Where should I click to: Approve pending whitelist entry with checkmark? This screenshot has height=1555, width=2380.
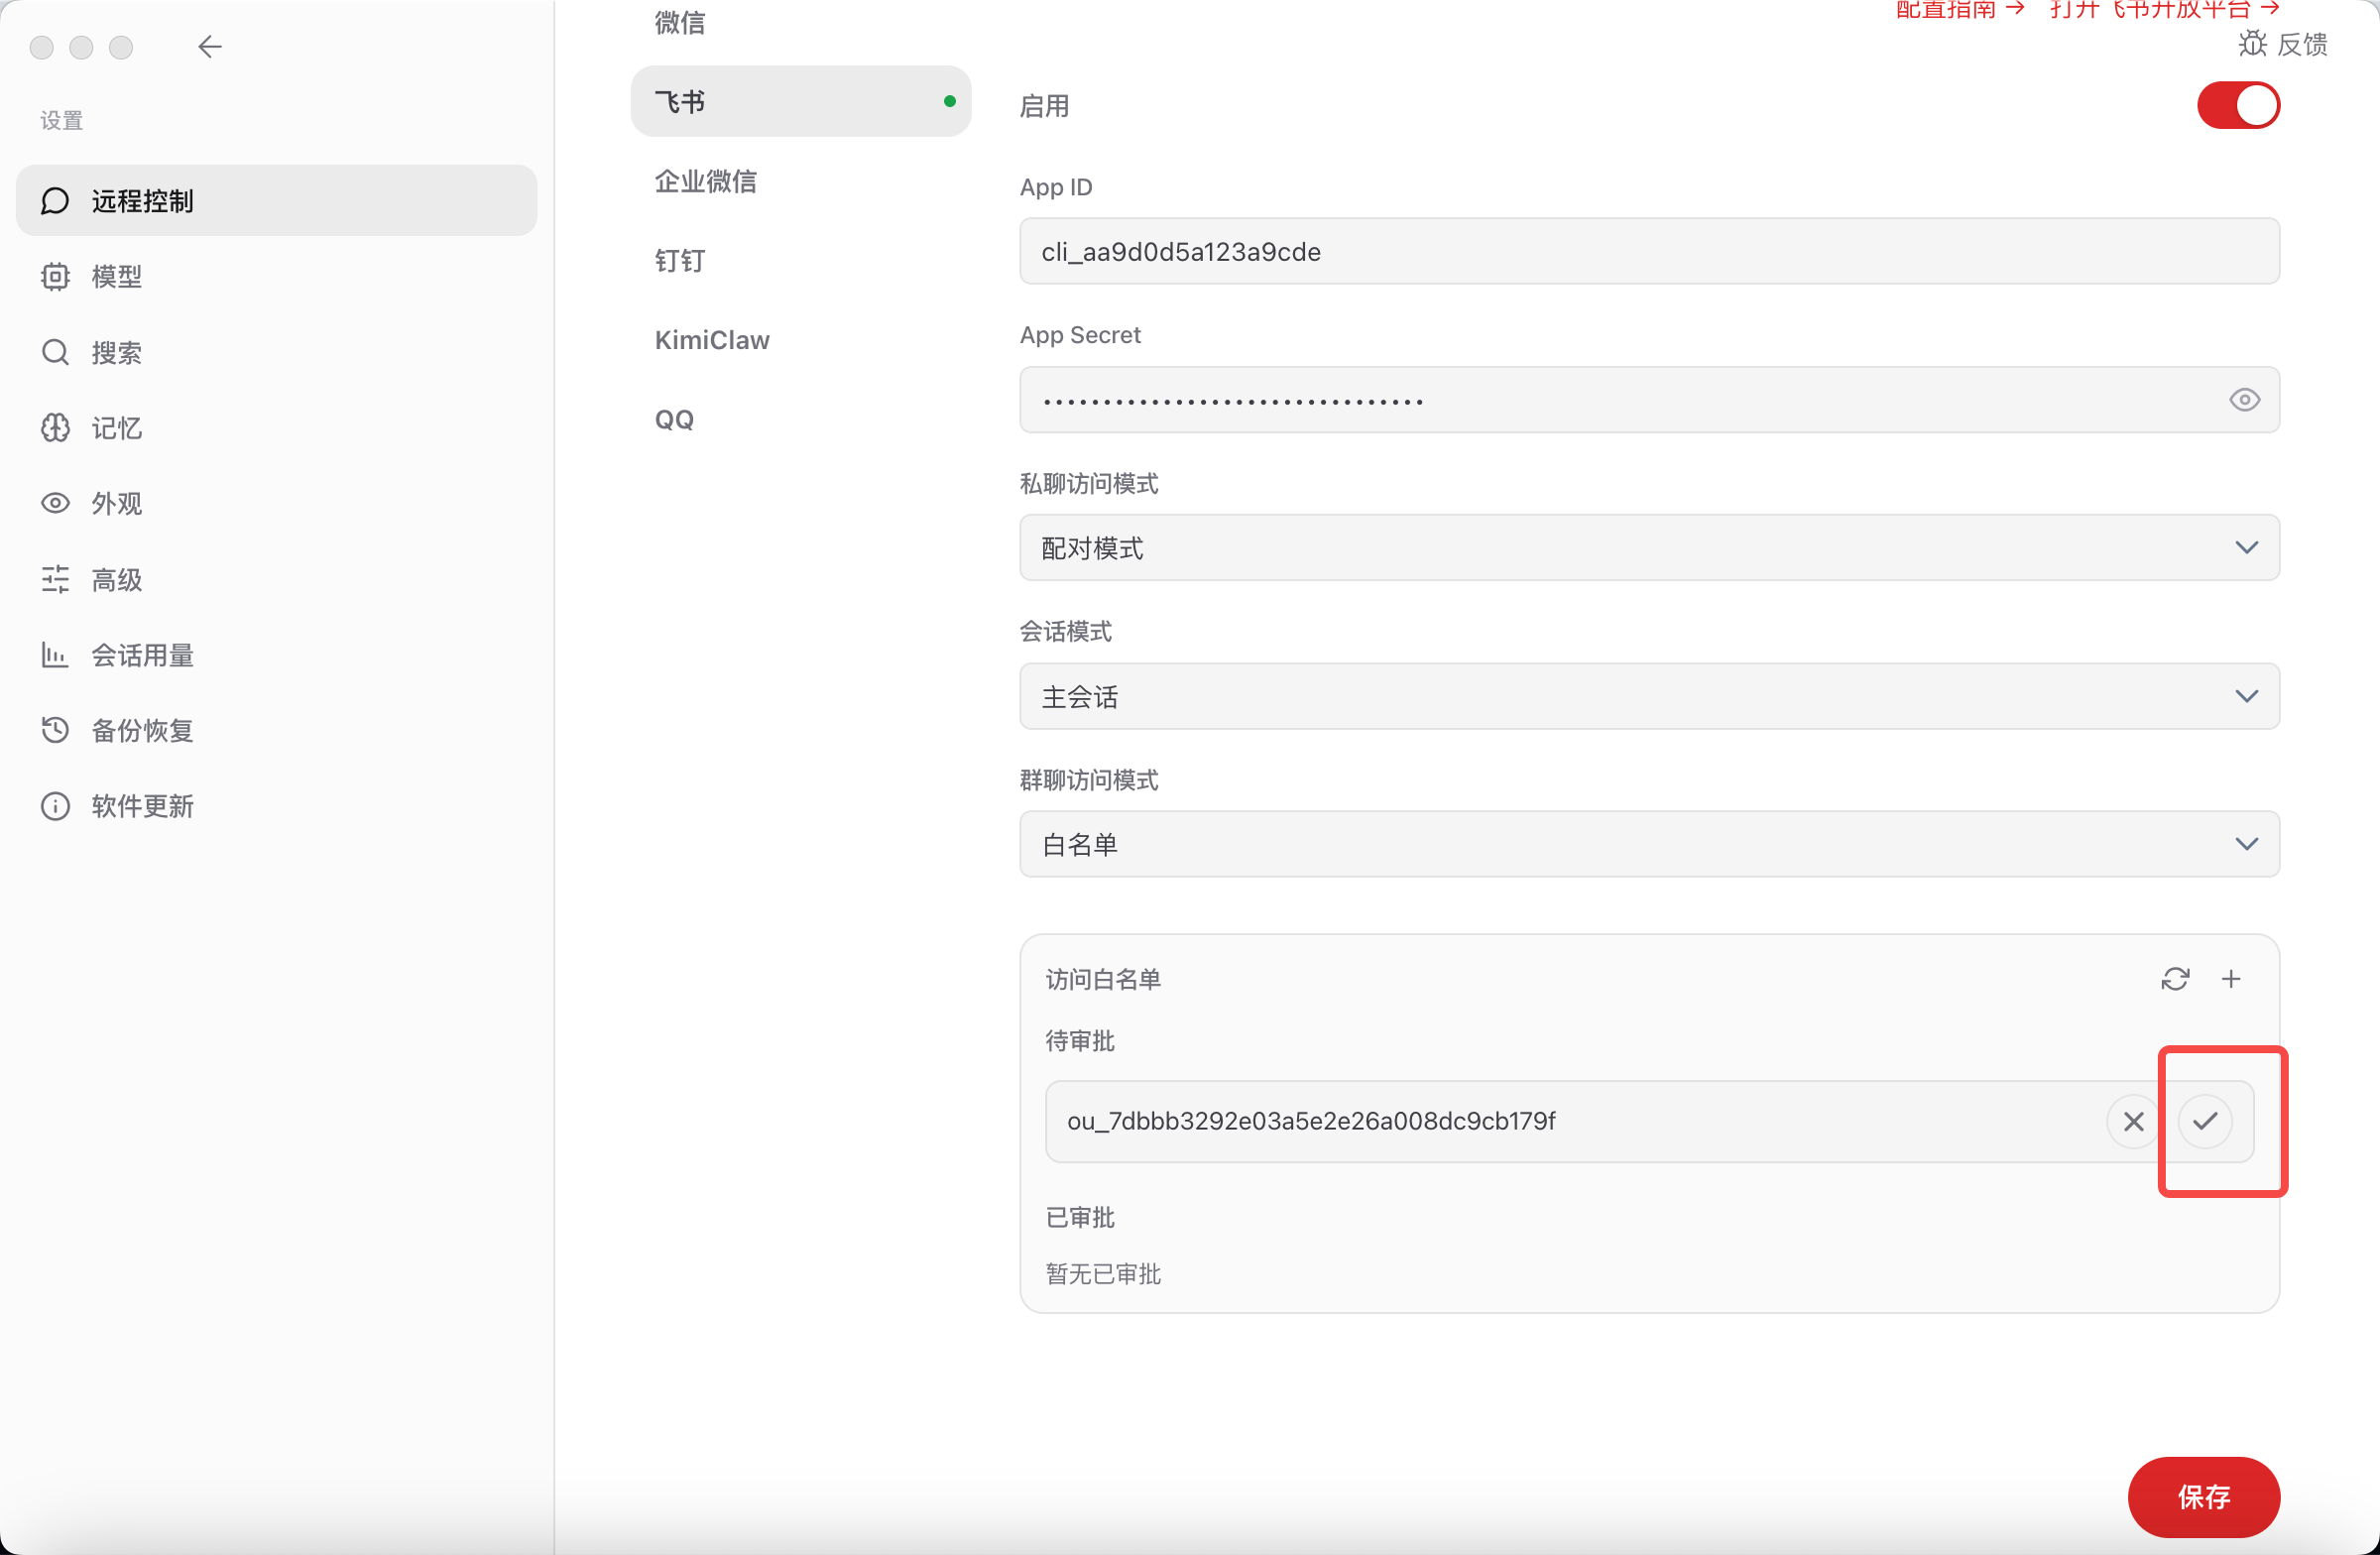click(x=2205, y=1121)
